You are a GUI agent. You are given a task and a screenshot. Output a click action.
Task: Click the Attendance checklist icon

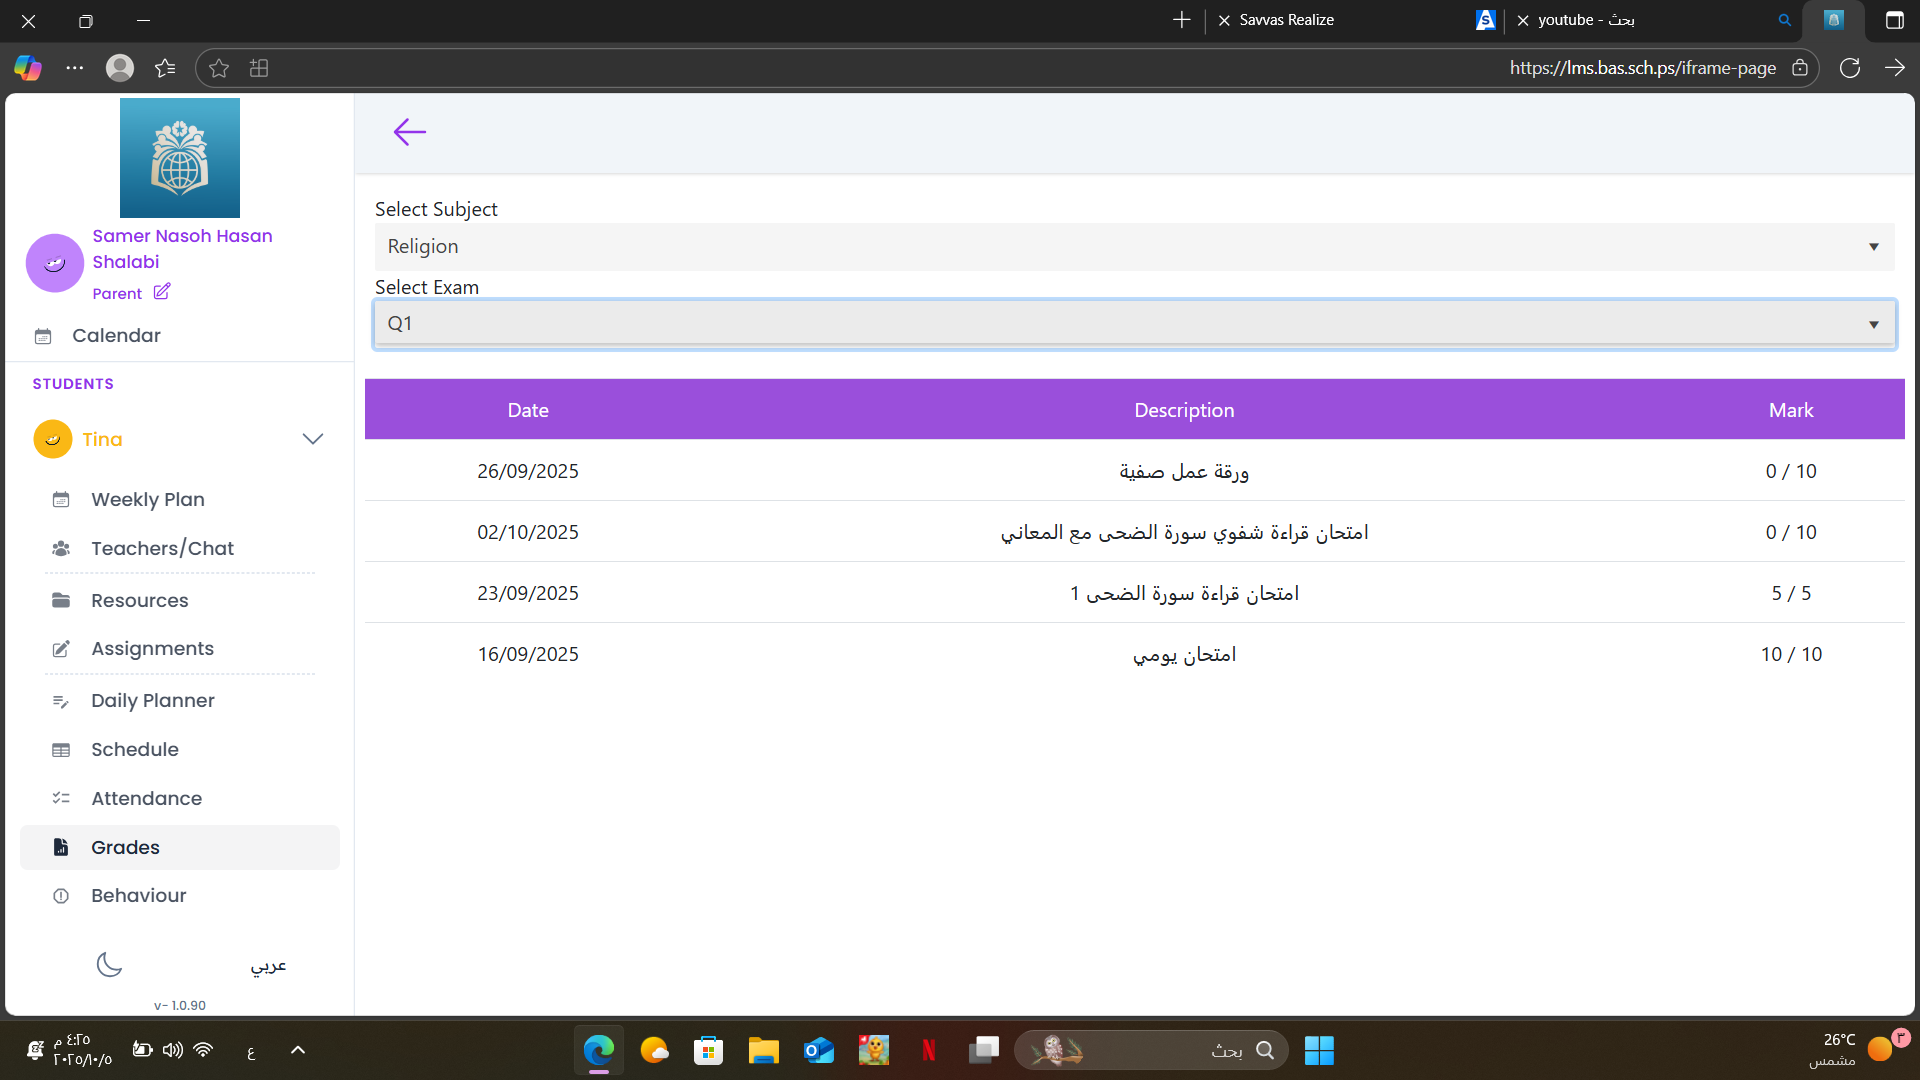point(61,798)
